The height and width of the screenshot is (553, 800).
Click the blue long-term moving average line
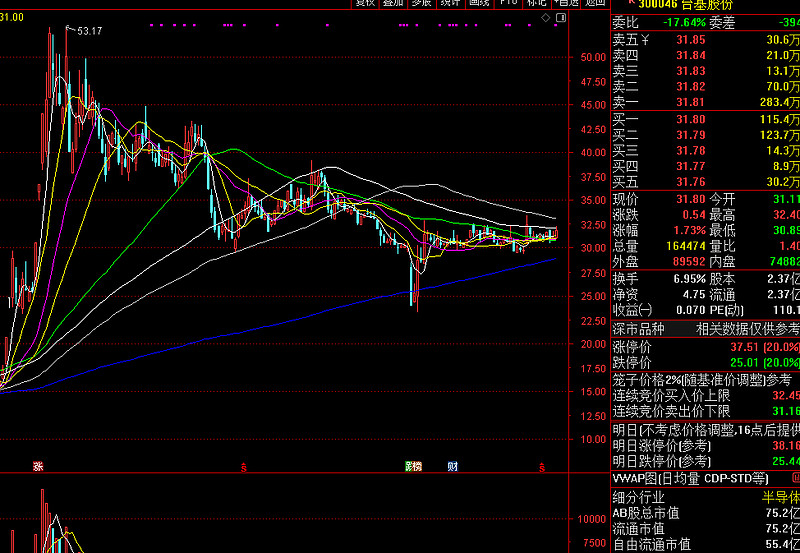click(300, 321)
